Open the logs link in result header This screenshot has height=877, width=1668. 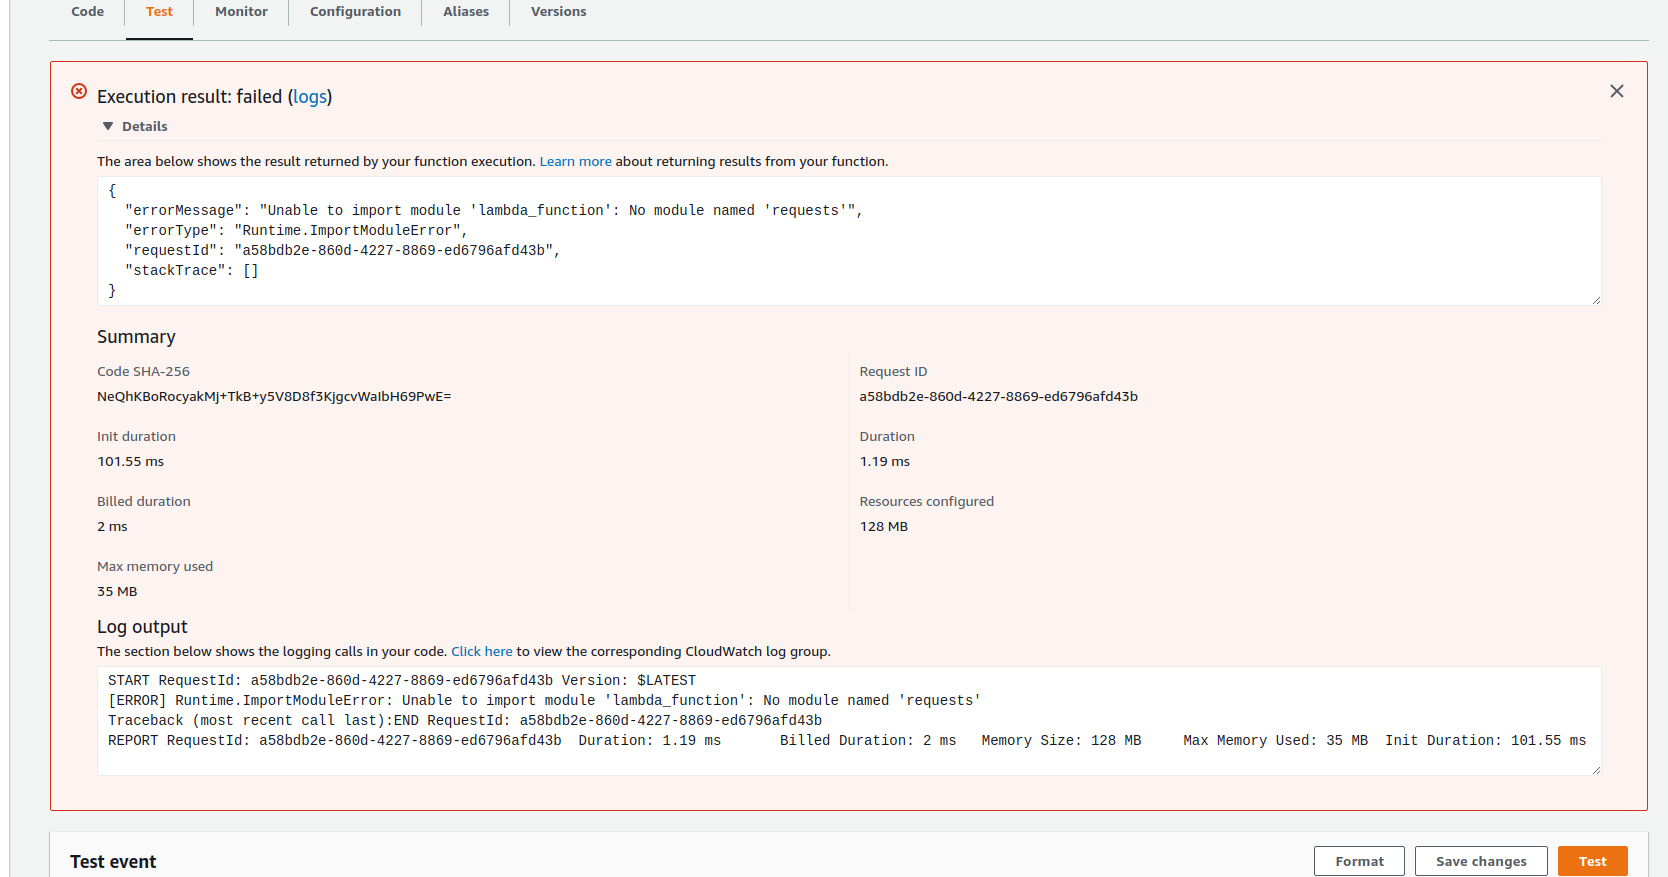(310, 97)
